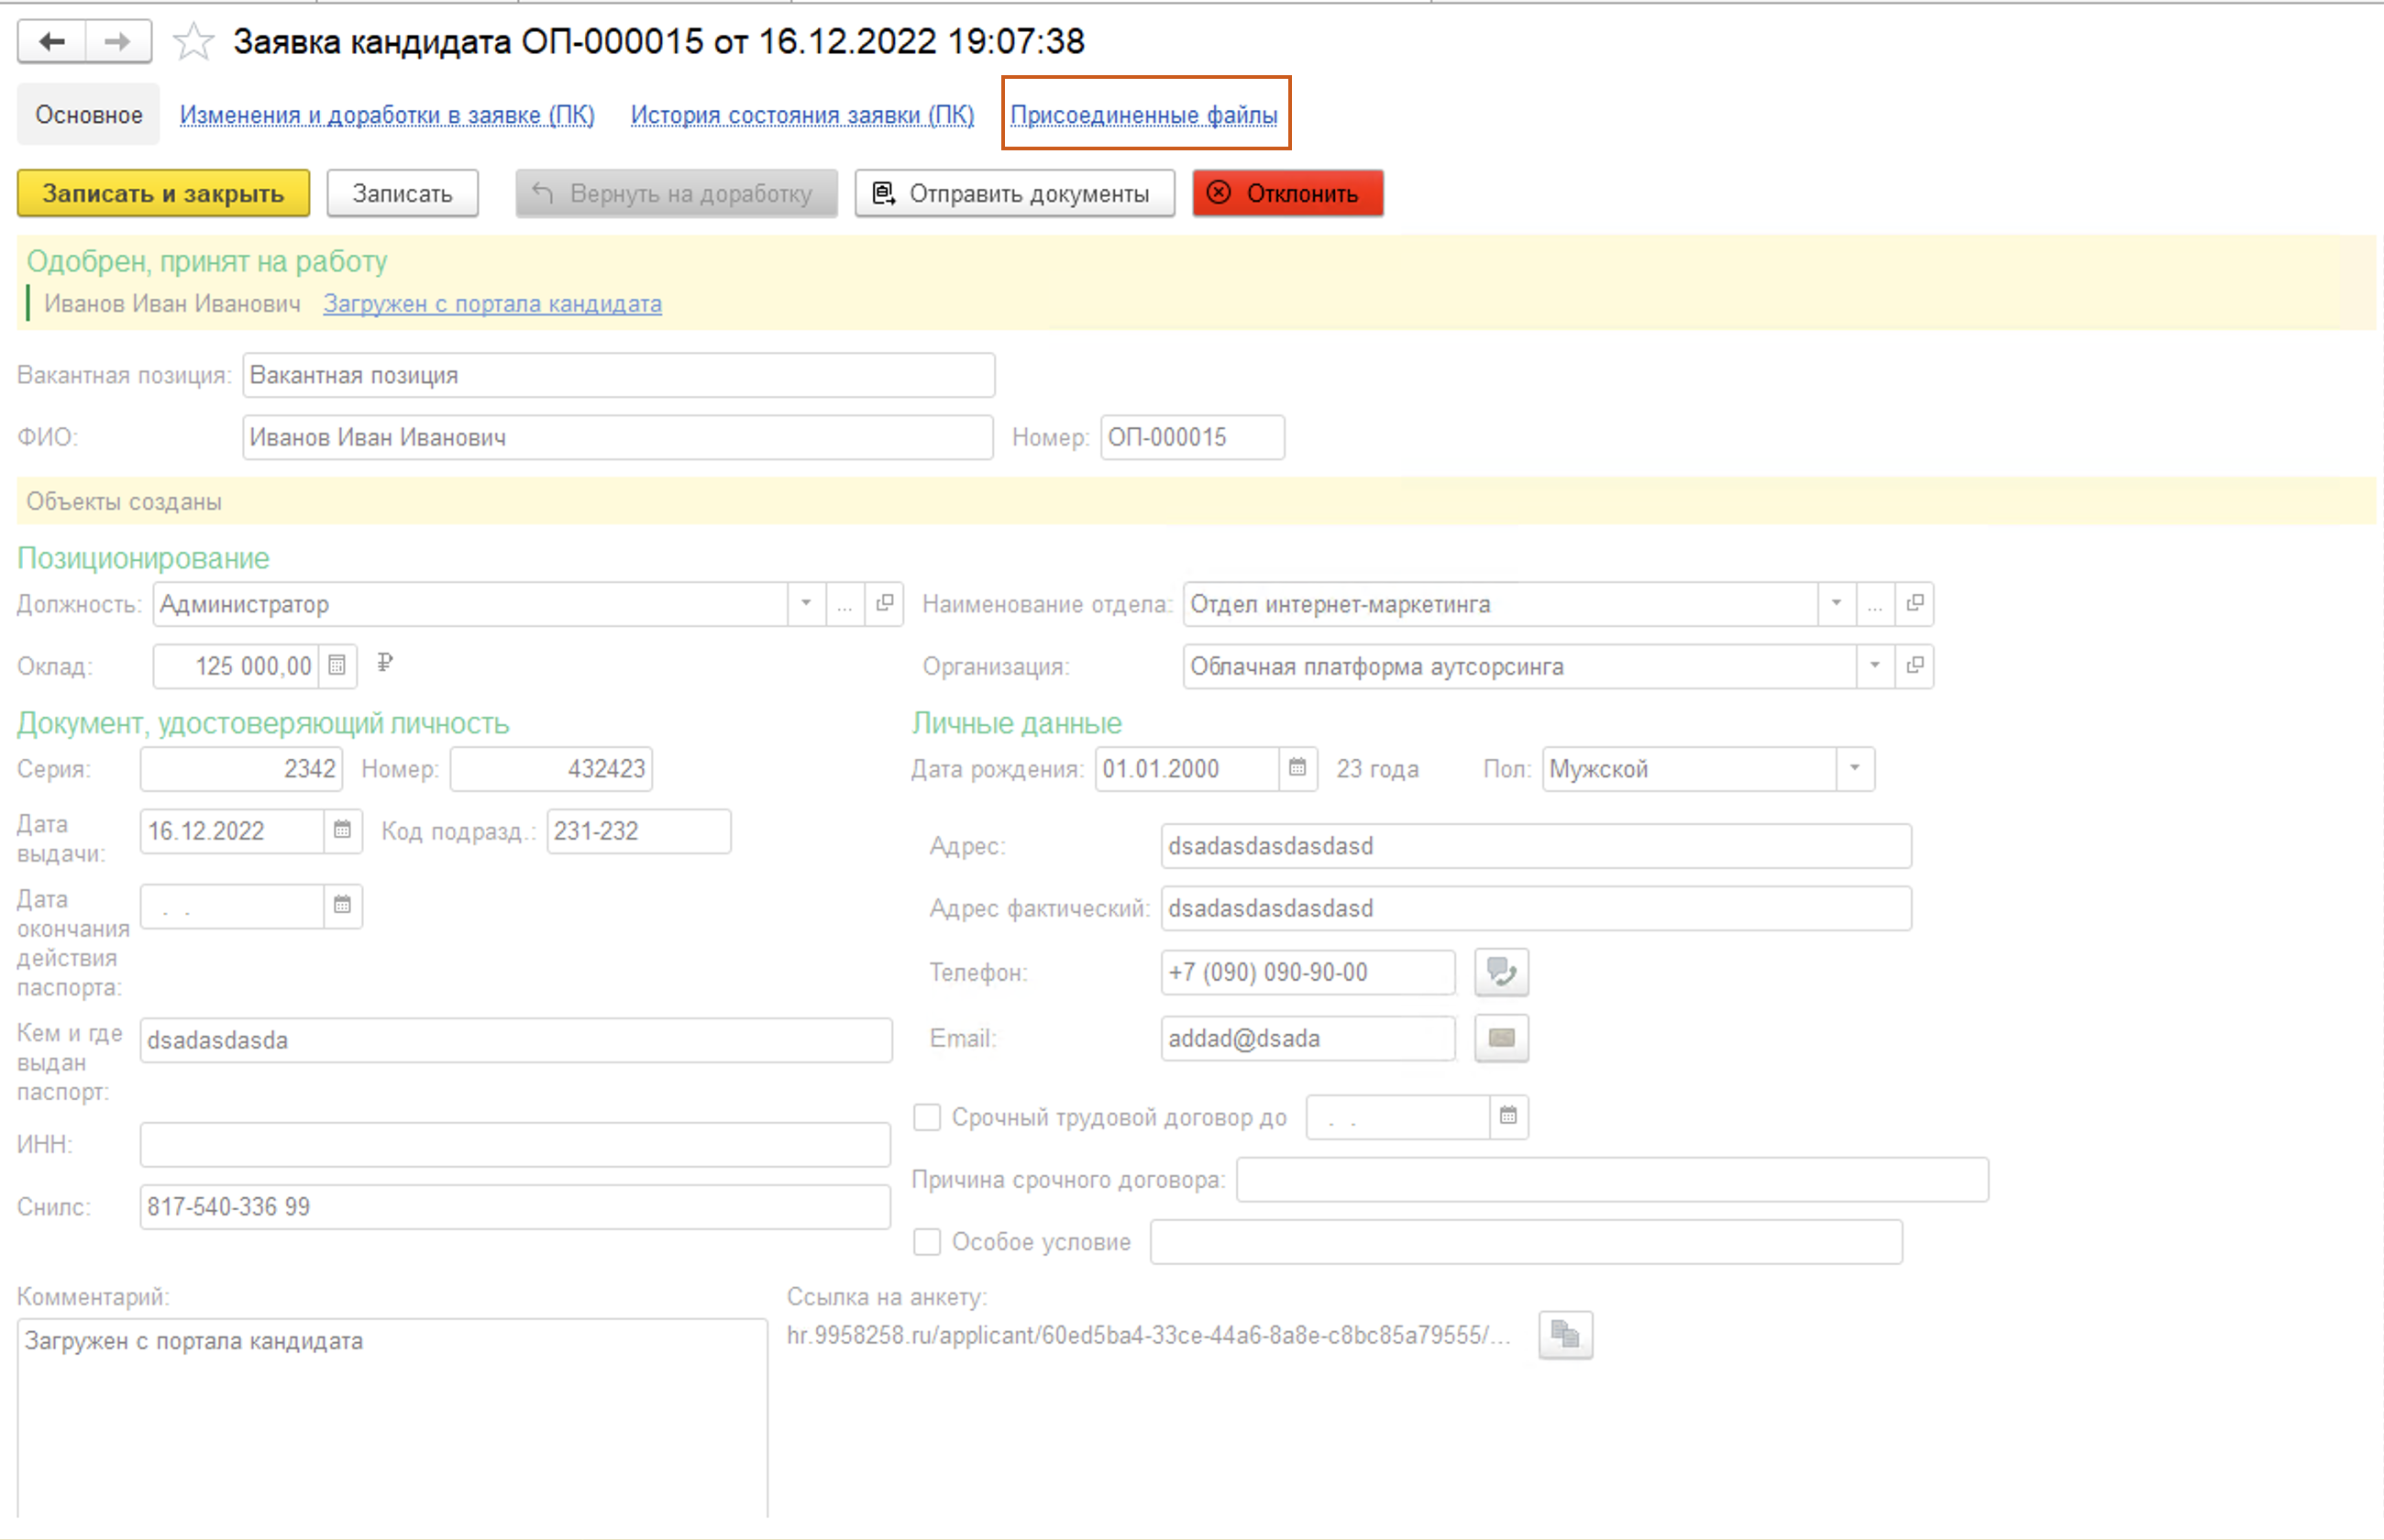The width and height of the screenshot is (2384, 1540).
Task: Open Присоединенные файлы tab
Action: pos(1144,115)
